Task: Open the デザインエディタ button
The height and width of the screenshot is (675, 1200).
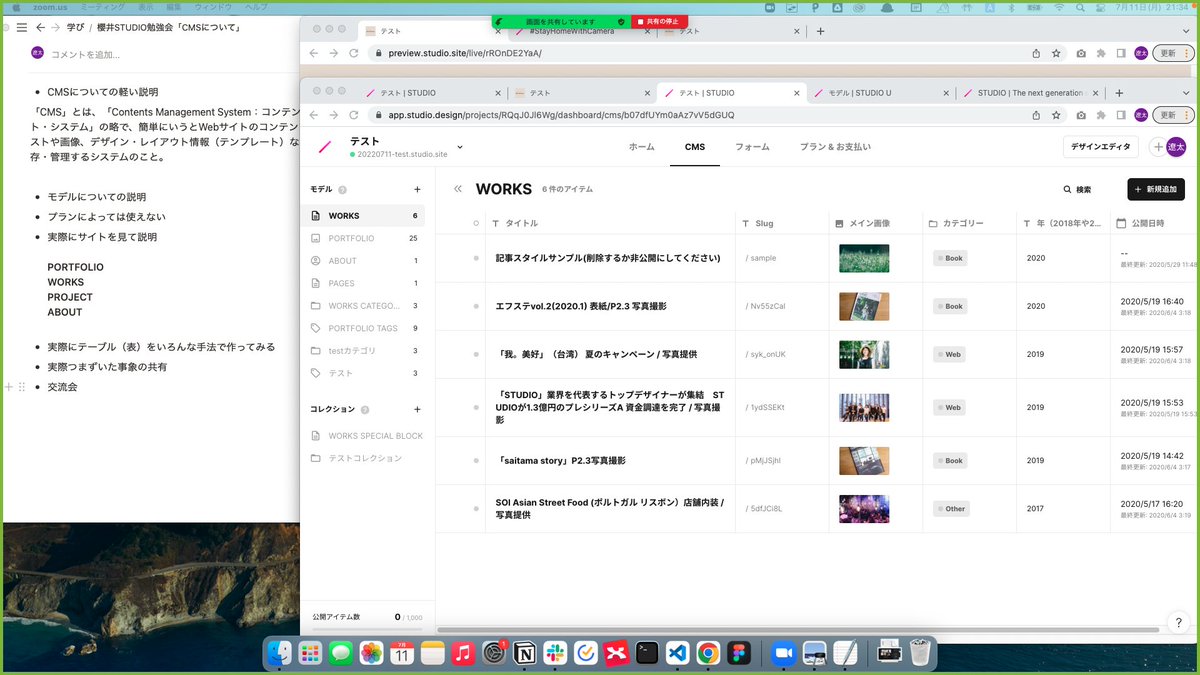Action: click(x=1101, y=147)
